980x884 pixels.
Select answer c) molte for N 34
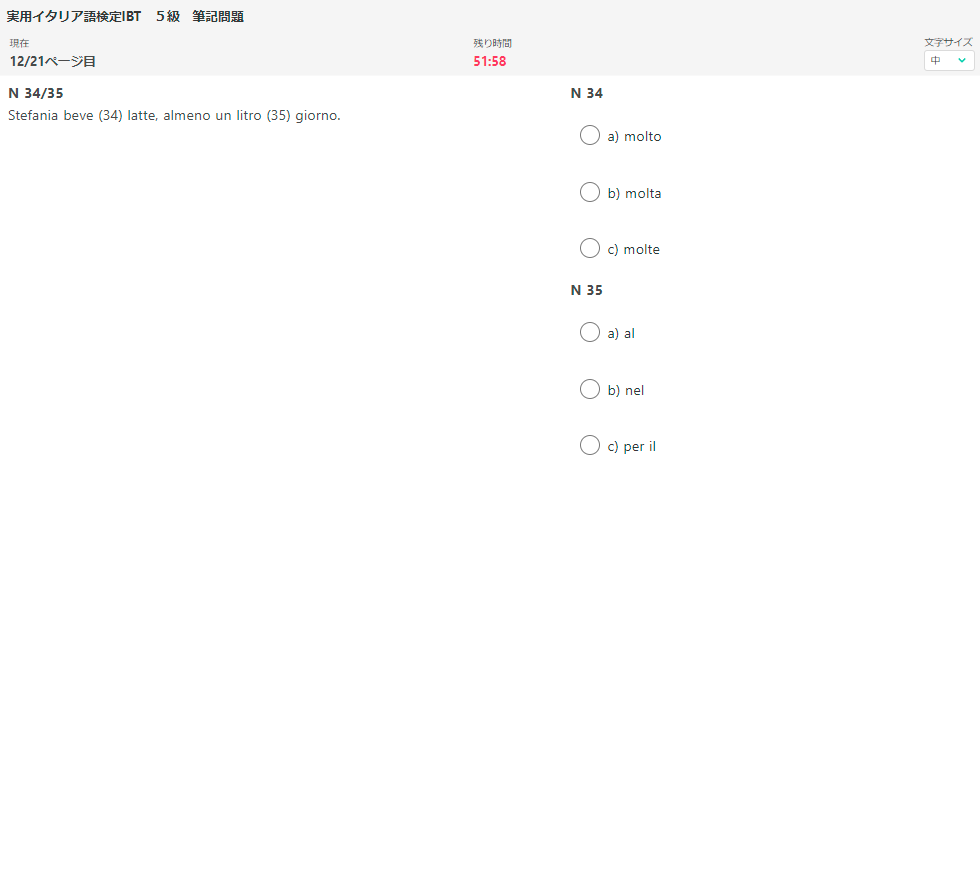pyautogui.click(x=589, y=248)
